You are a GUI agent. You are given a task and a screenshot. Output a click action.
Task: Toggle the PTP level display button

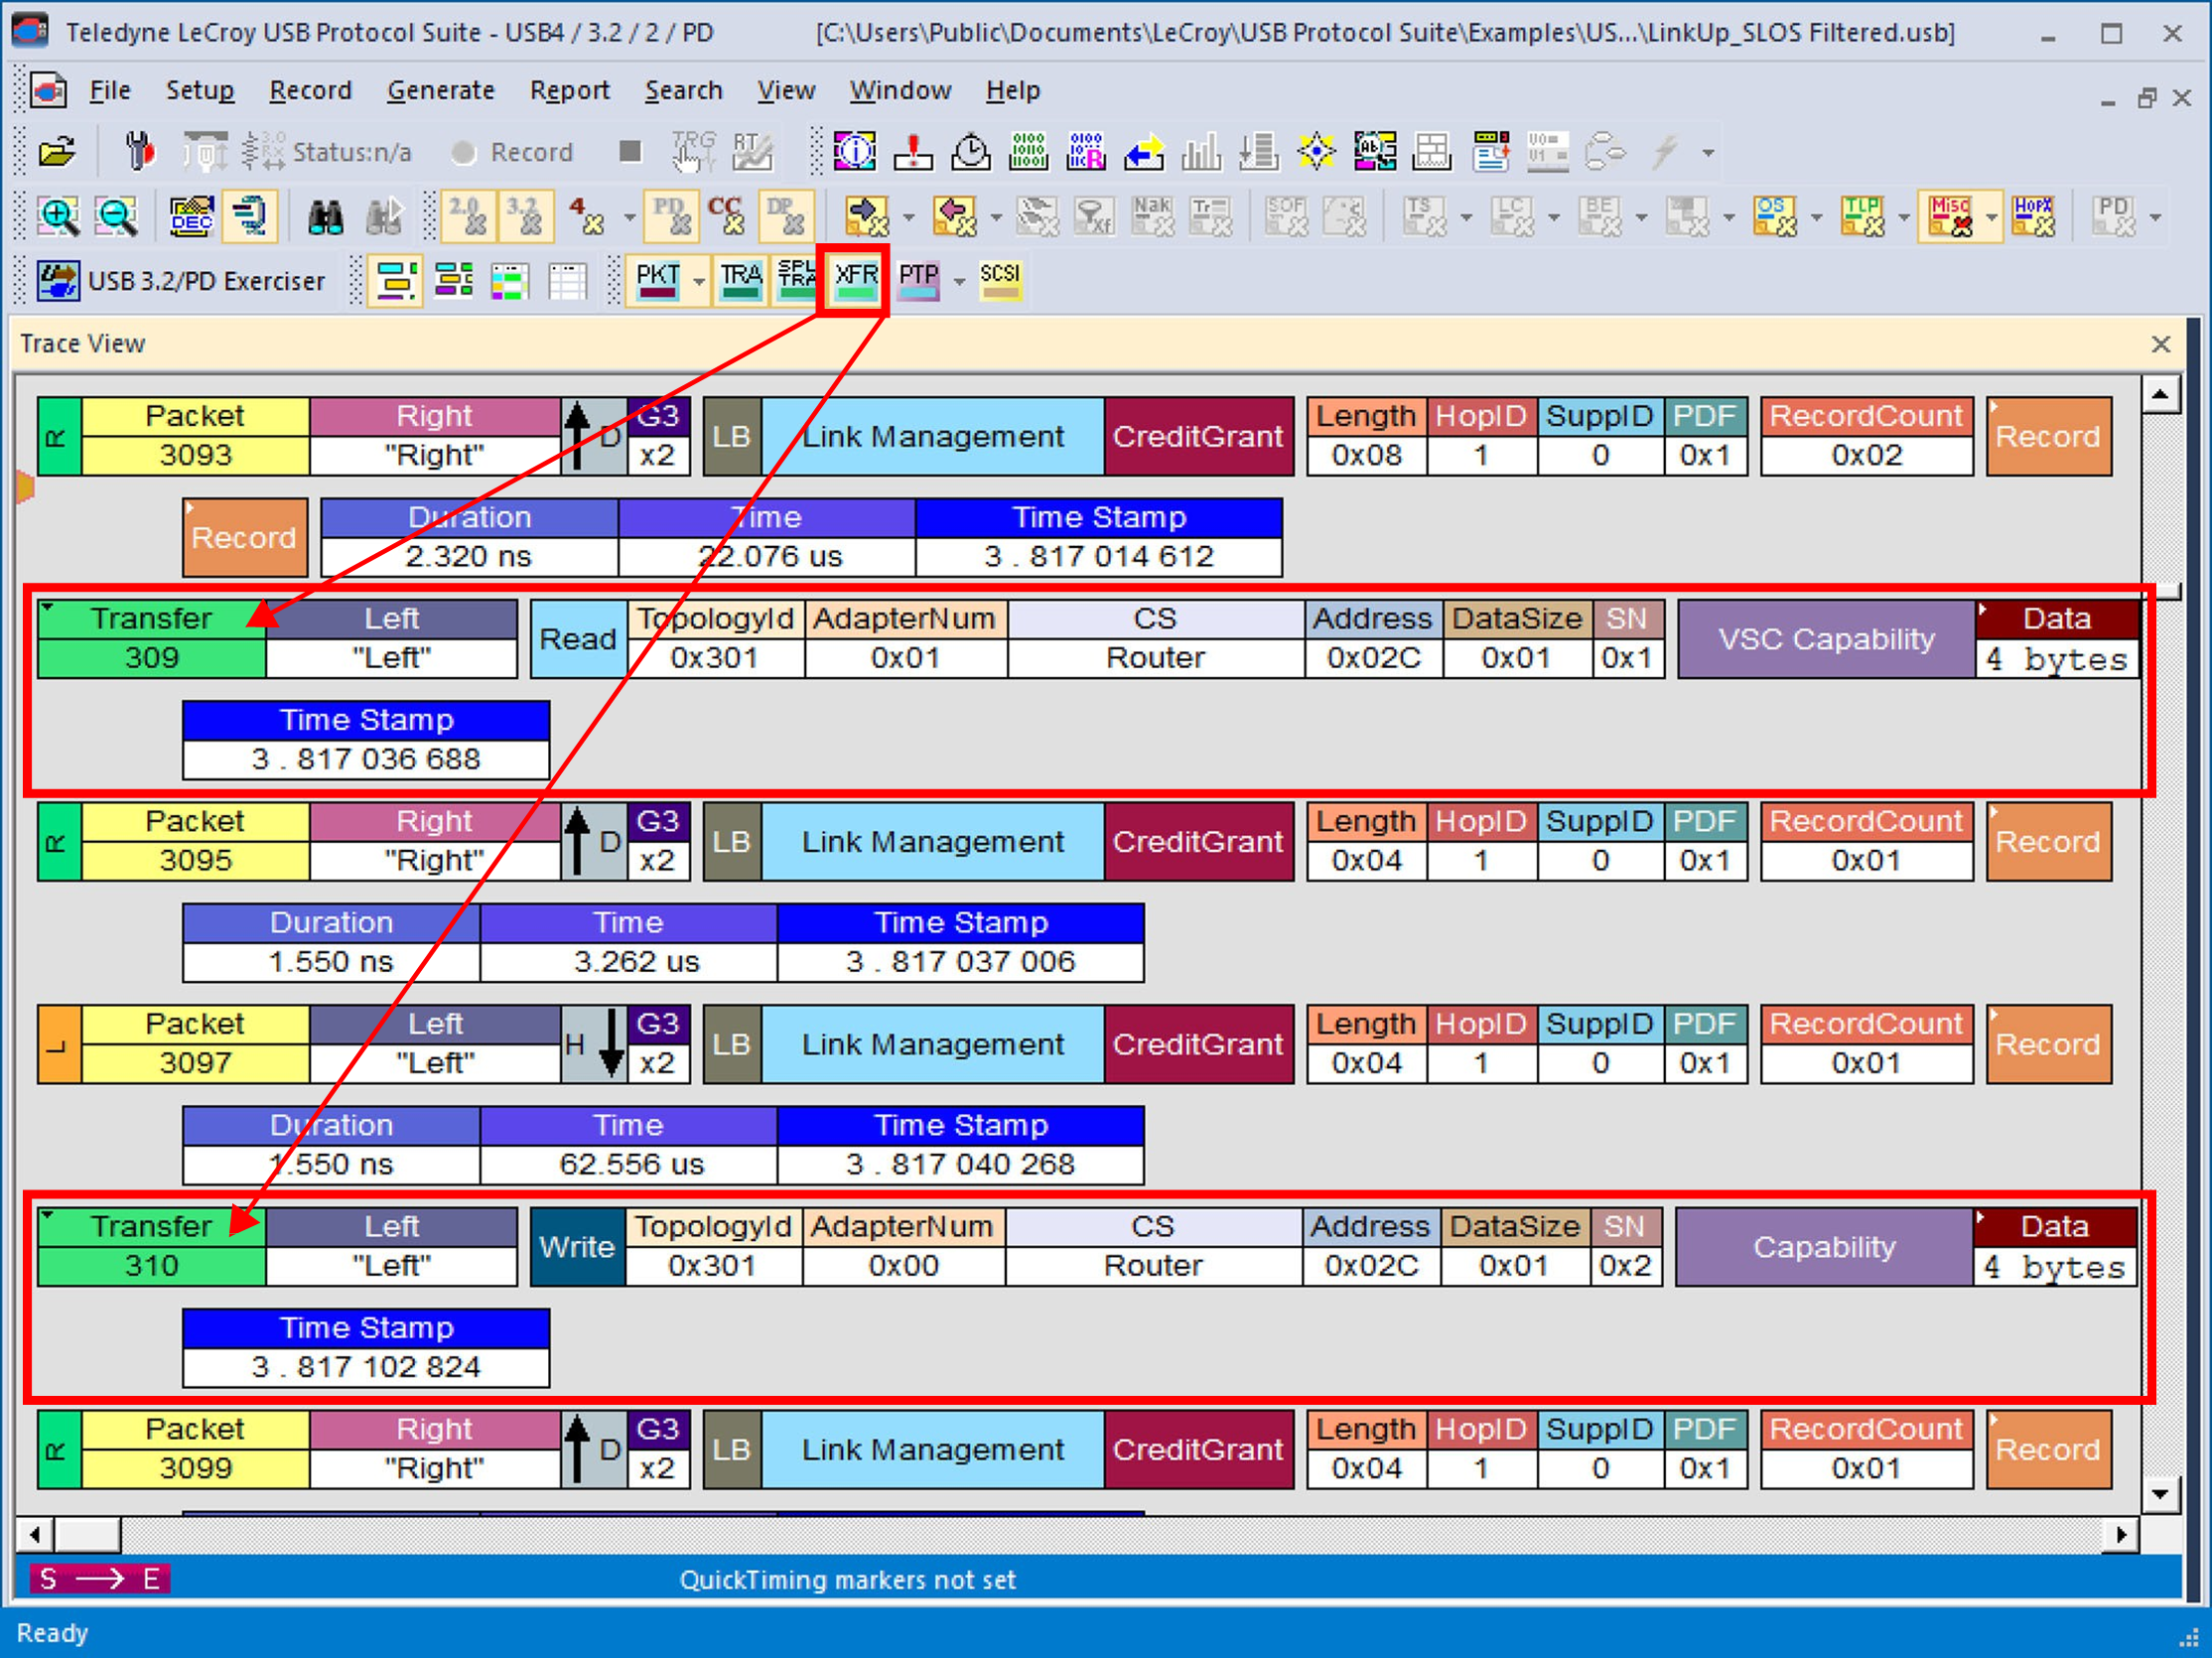click(x=918, y=281)
